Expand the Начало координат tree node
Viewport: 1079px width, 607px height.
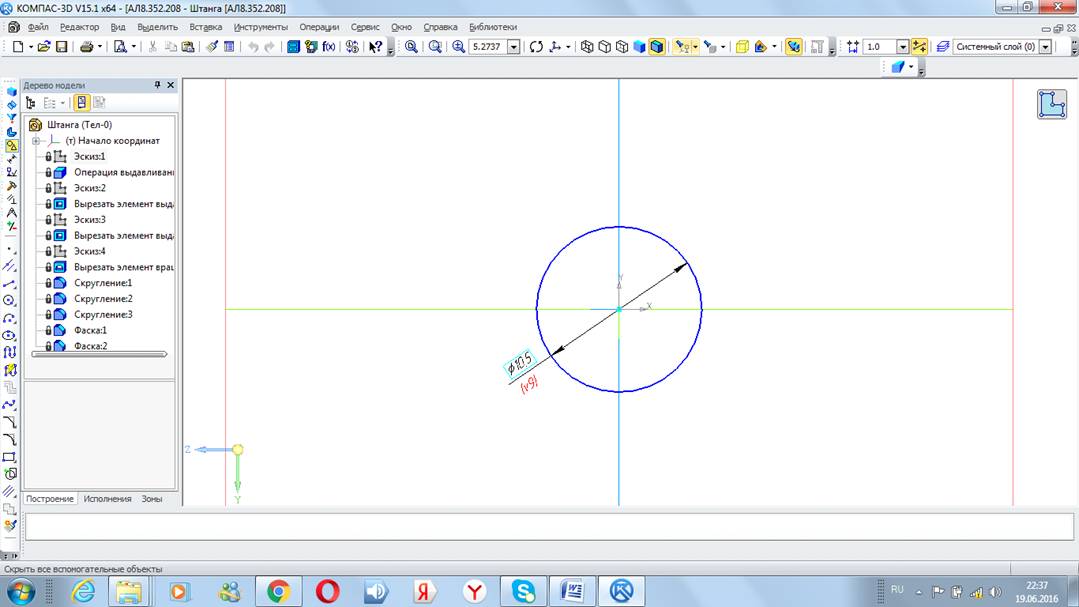click(x=36, y=141)
